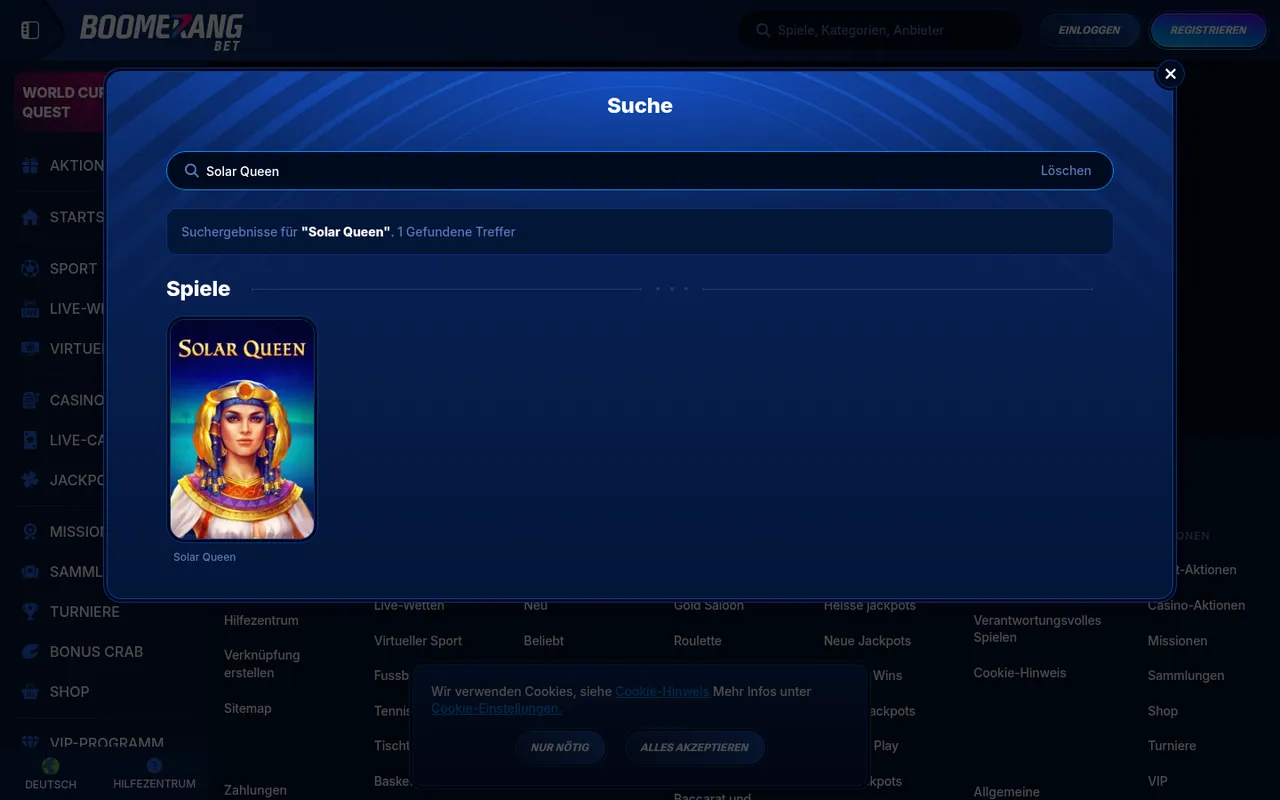Viewport: 1280px width, 800px height.
Task: Select the Live-Casino sidebar icon
Action: click(x=30, y=440)
